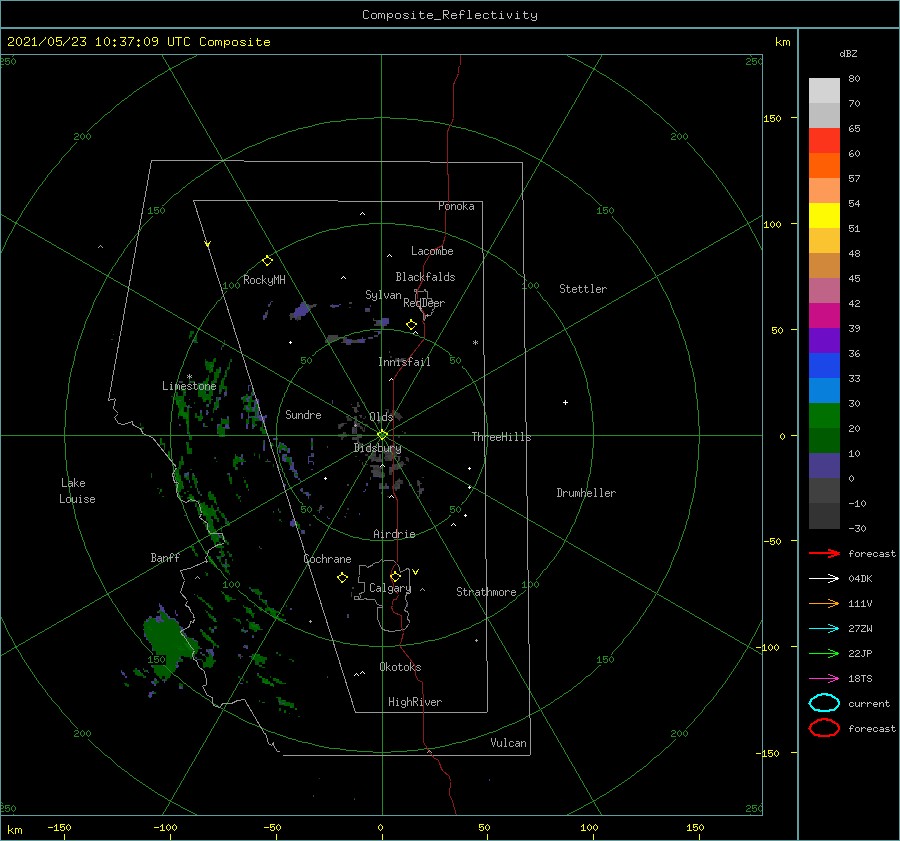Click the red 65-60 dBZ color swatch
The width and height of the screenshot is (900, 841).
coord(824,141)
